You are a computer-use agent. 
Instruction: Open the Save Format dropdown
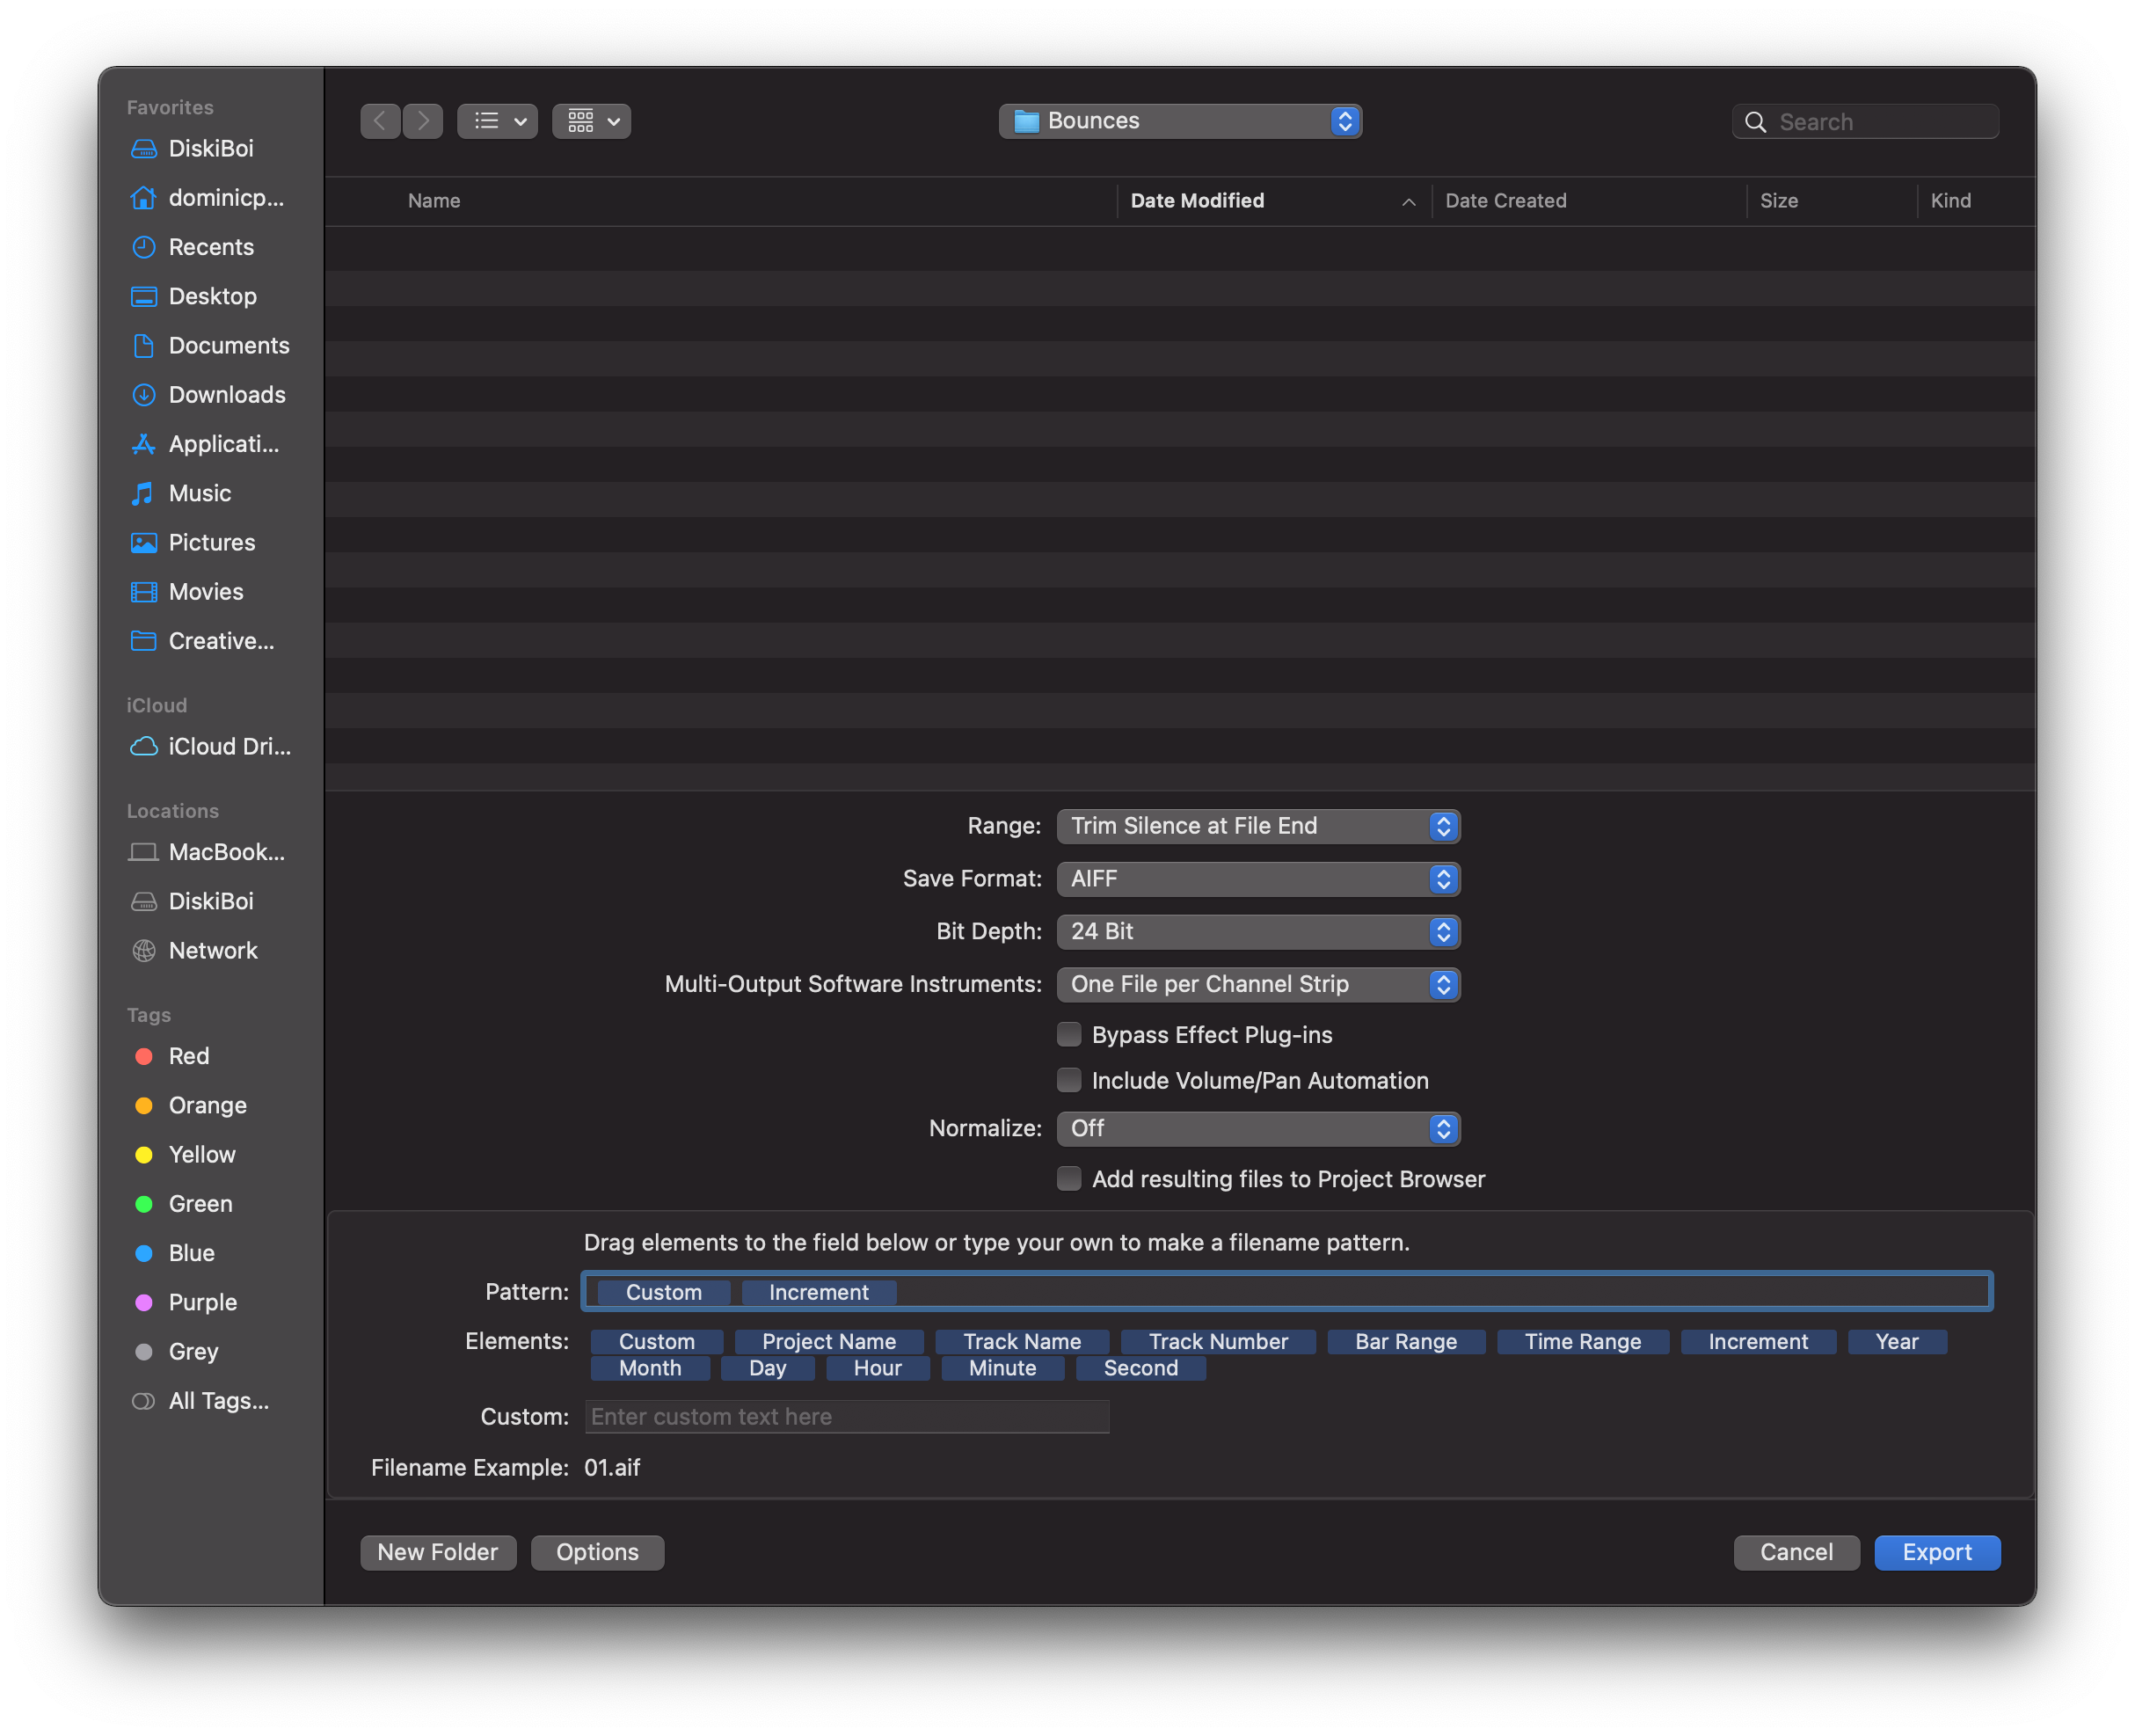click(1257, 879)
